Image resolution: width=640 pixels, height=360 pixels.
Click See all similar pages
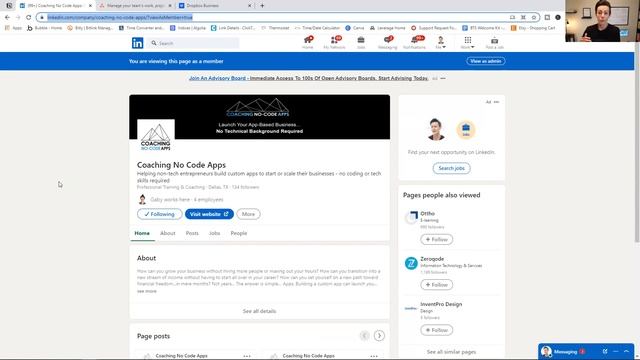click(x=451, y=351)
